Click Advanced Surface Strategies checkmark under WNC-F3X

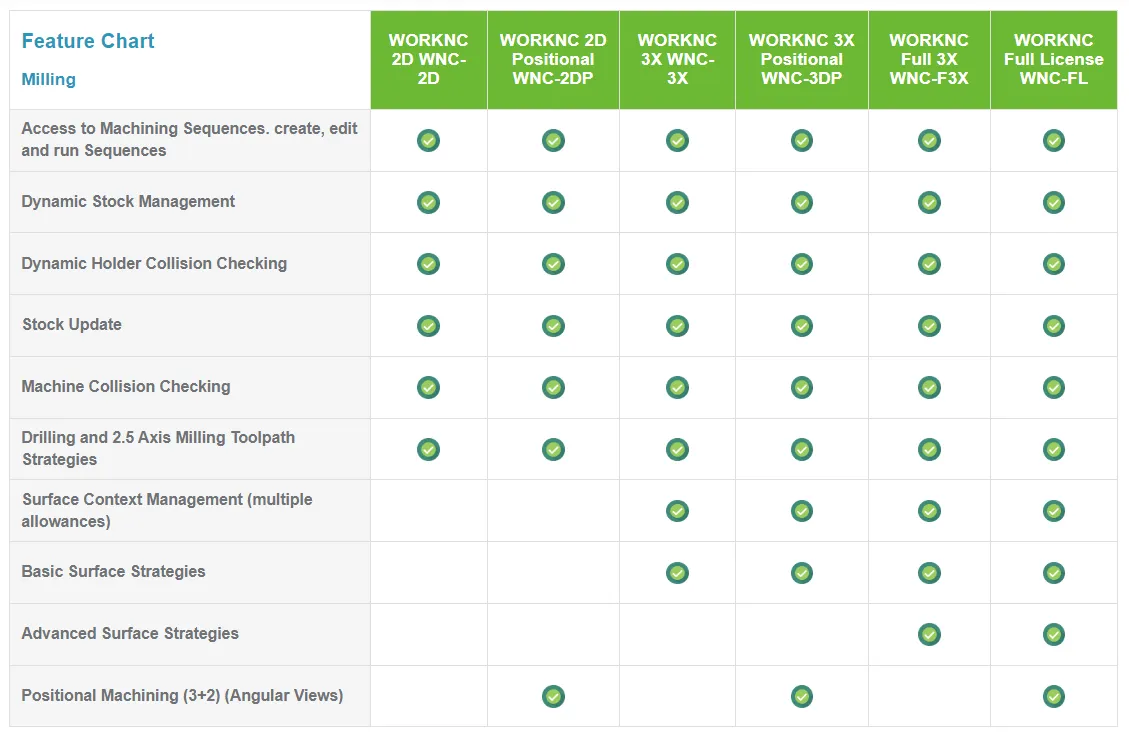click(x=929, y=634)
